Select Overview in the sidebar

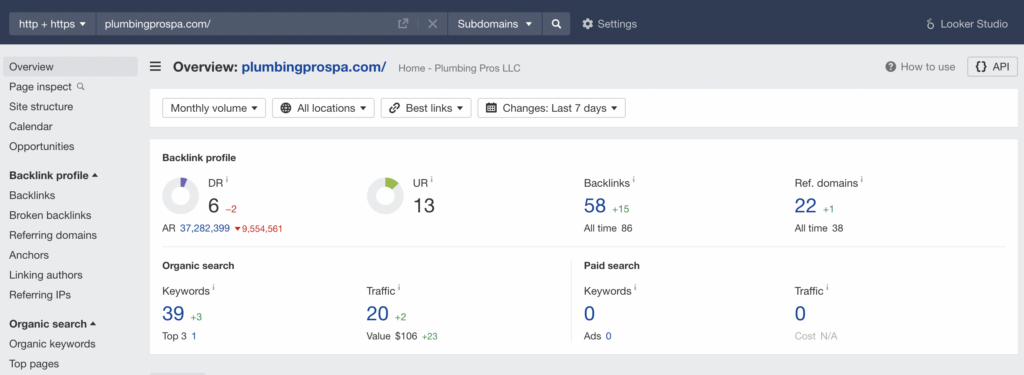(x=71, y=67)
